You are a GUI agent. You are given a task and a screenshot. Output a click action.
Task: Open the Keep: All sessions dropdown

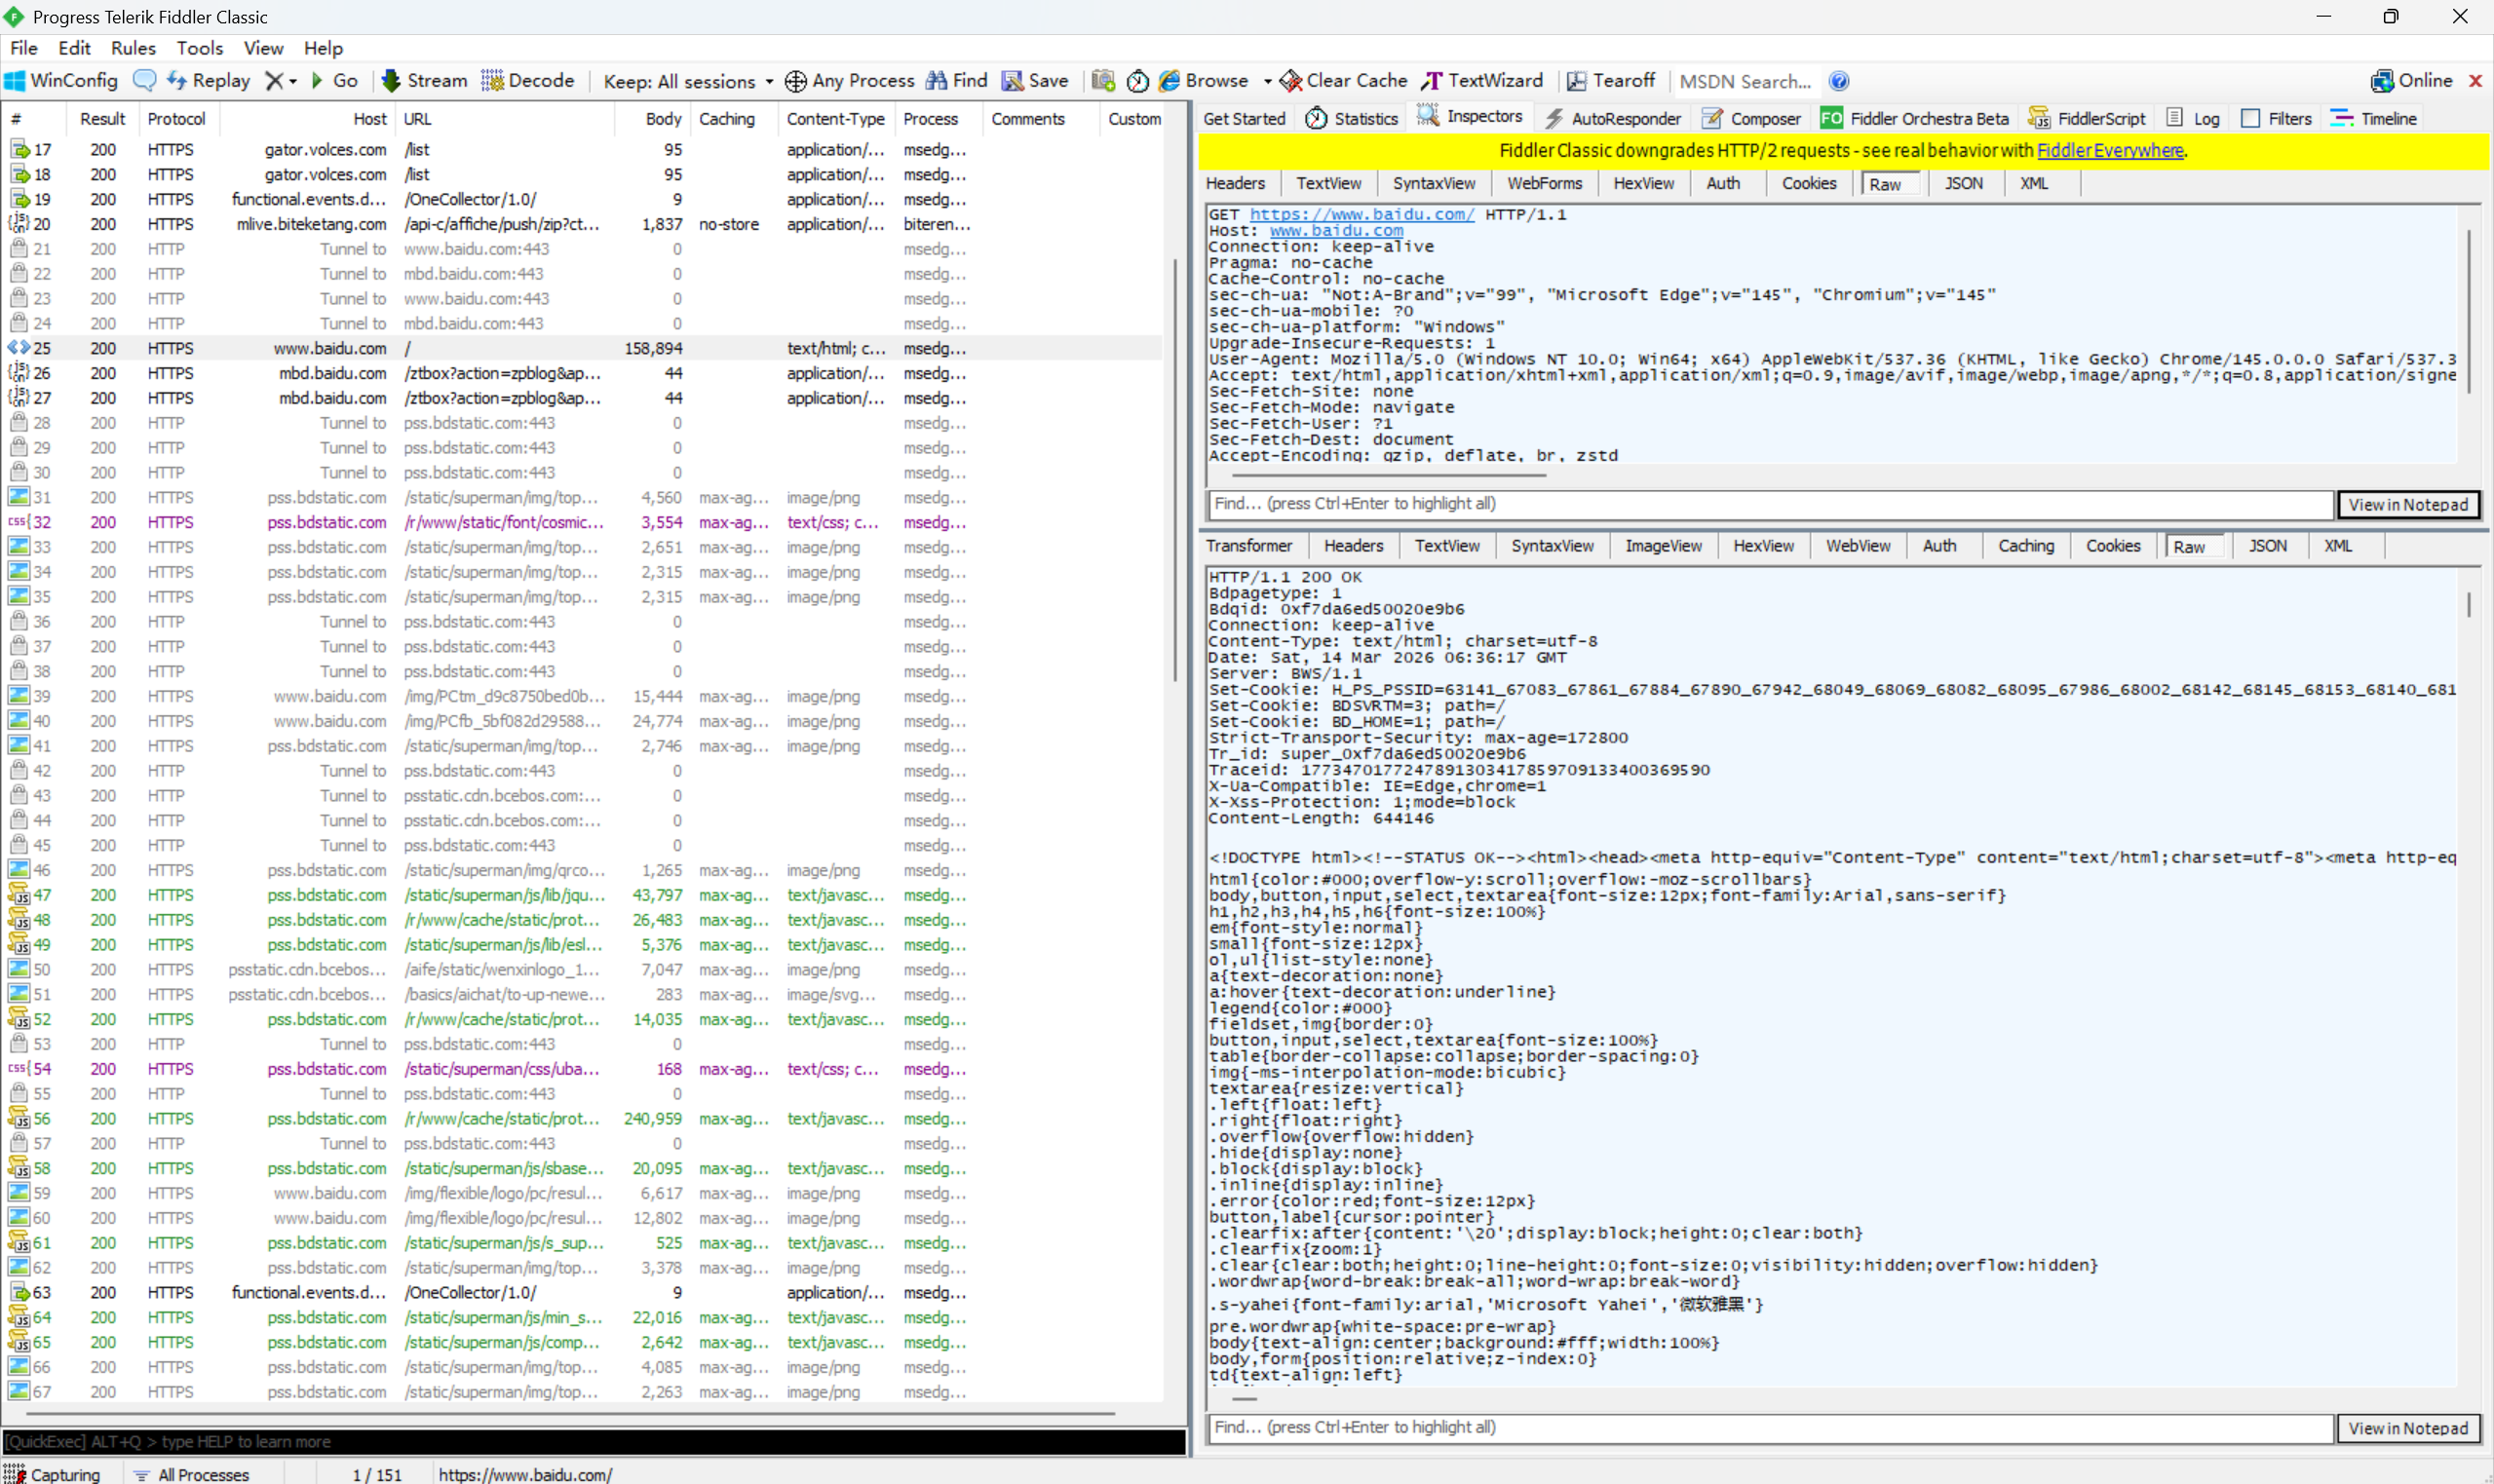coord(688,81)
